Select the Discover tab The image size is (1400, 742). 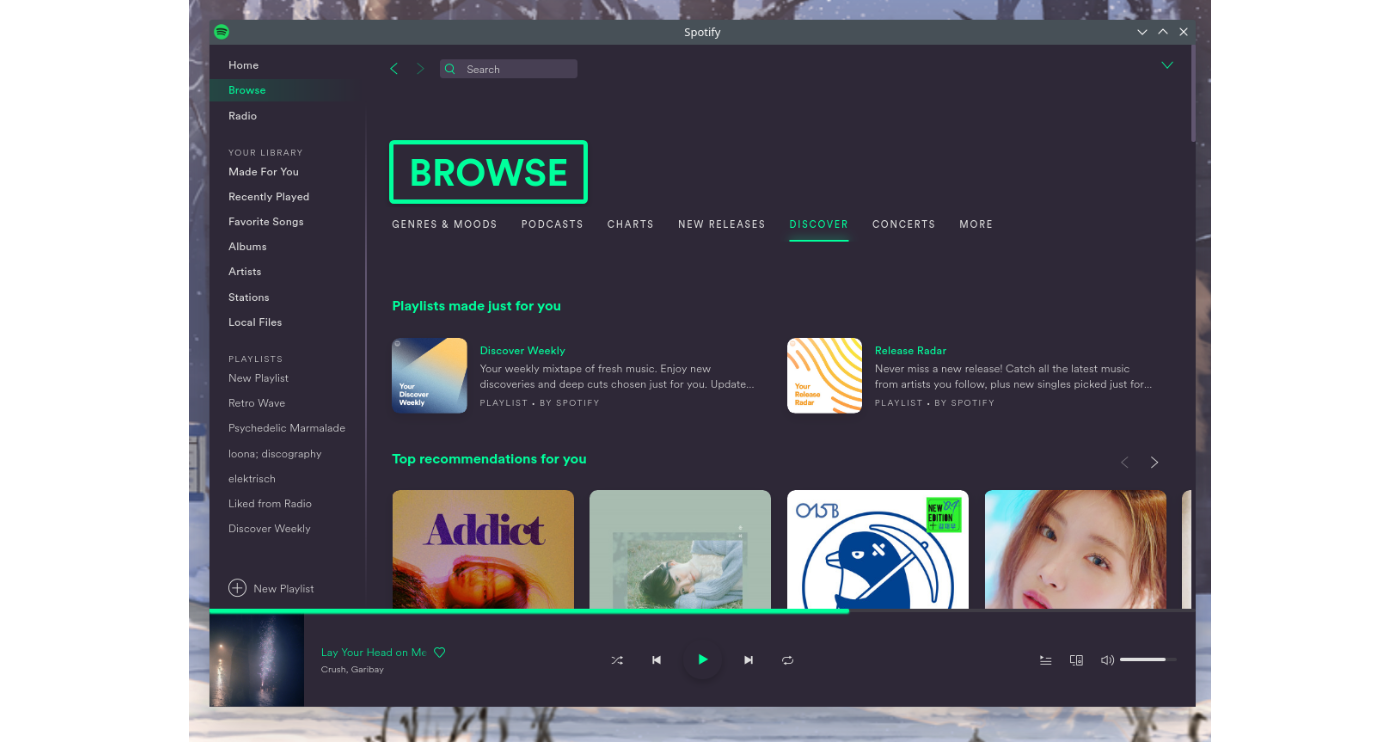[x=818, y=225]
